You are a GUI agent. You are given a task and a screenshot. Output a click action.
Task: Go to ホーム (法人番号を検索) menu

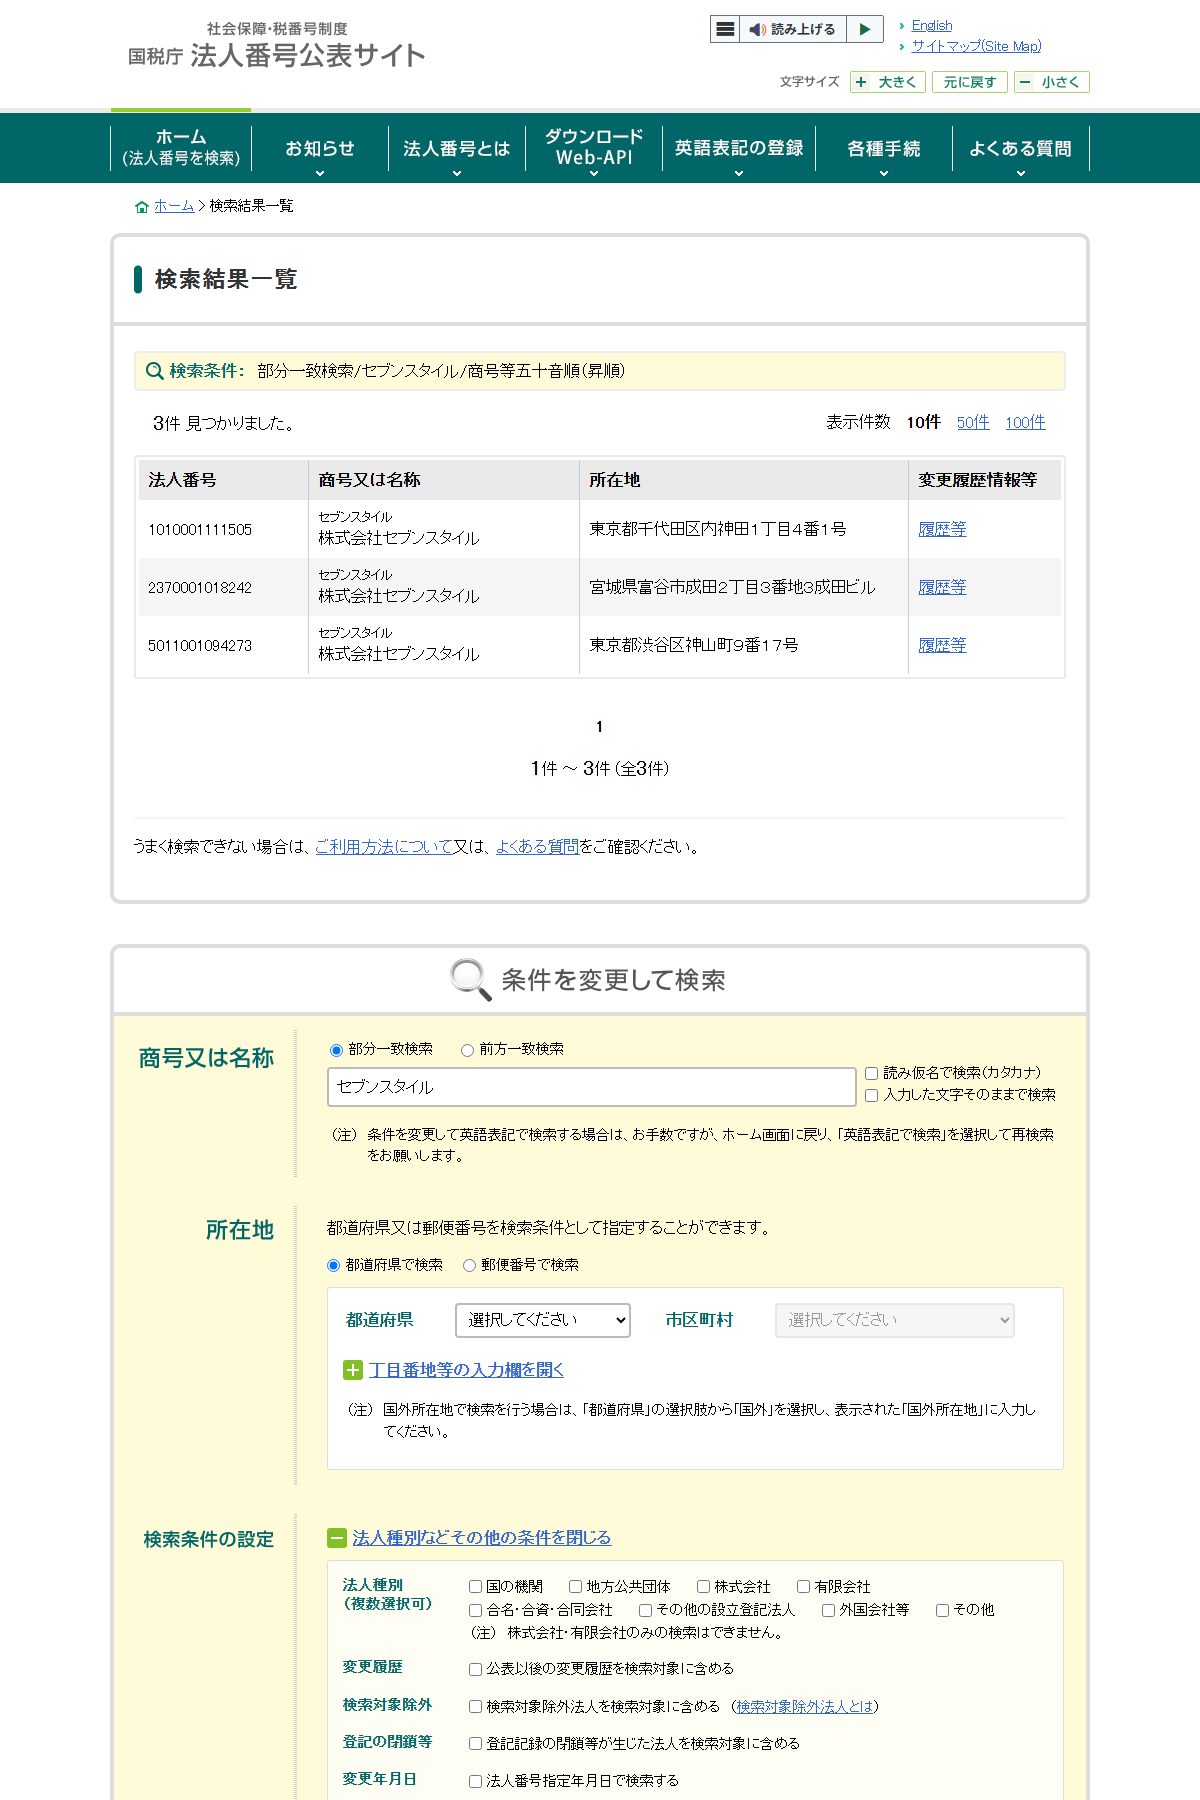(x=181, y=147)
